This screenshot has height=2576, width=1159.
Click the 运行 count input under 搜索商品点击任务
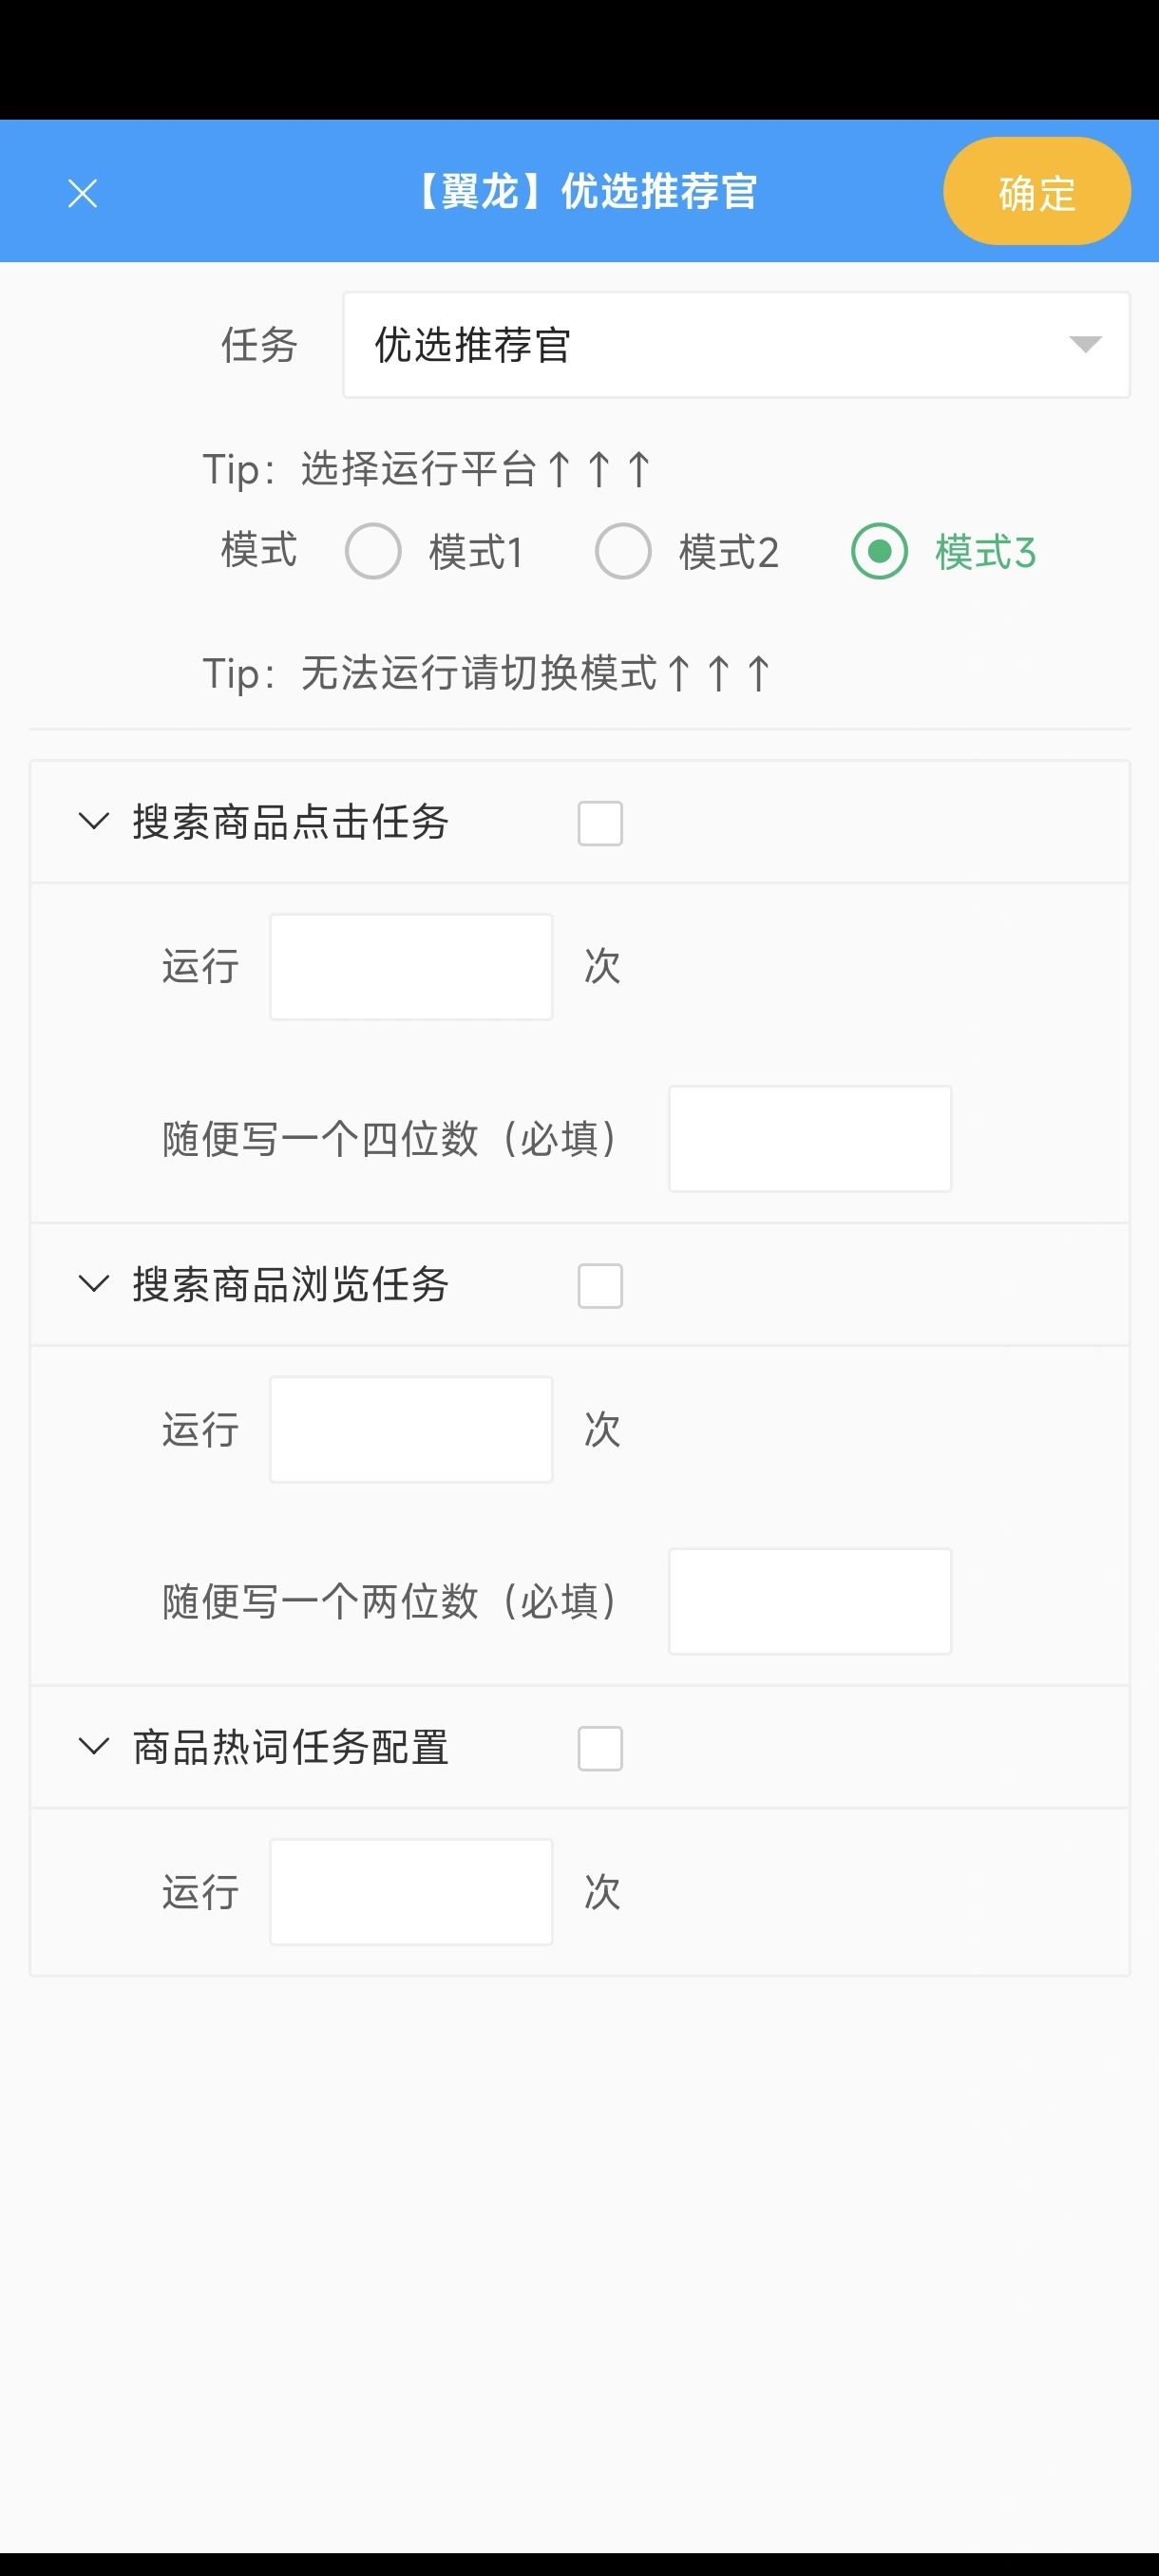(x=410, y=964)
